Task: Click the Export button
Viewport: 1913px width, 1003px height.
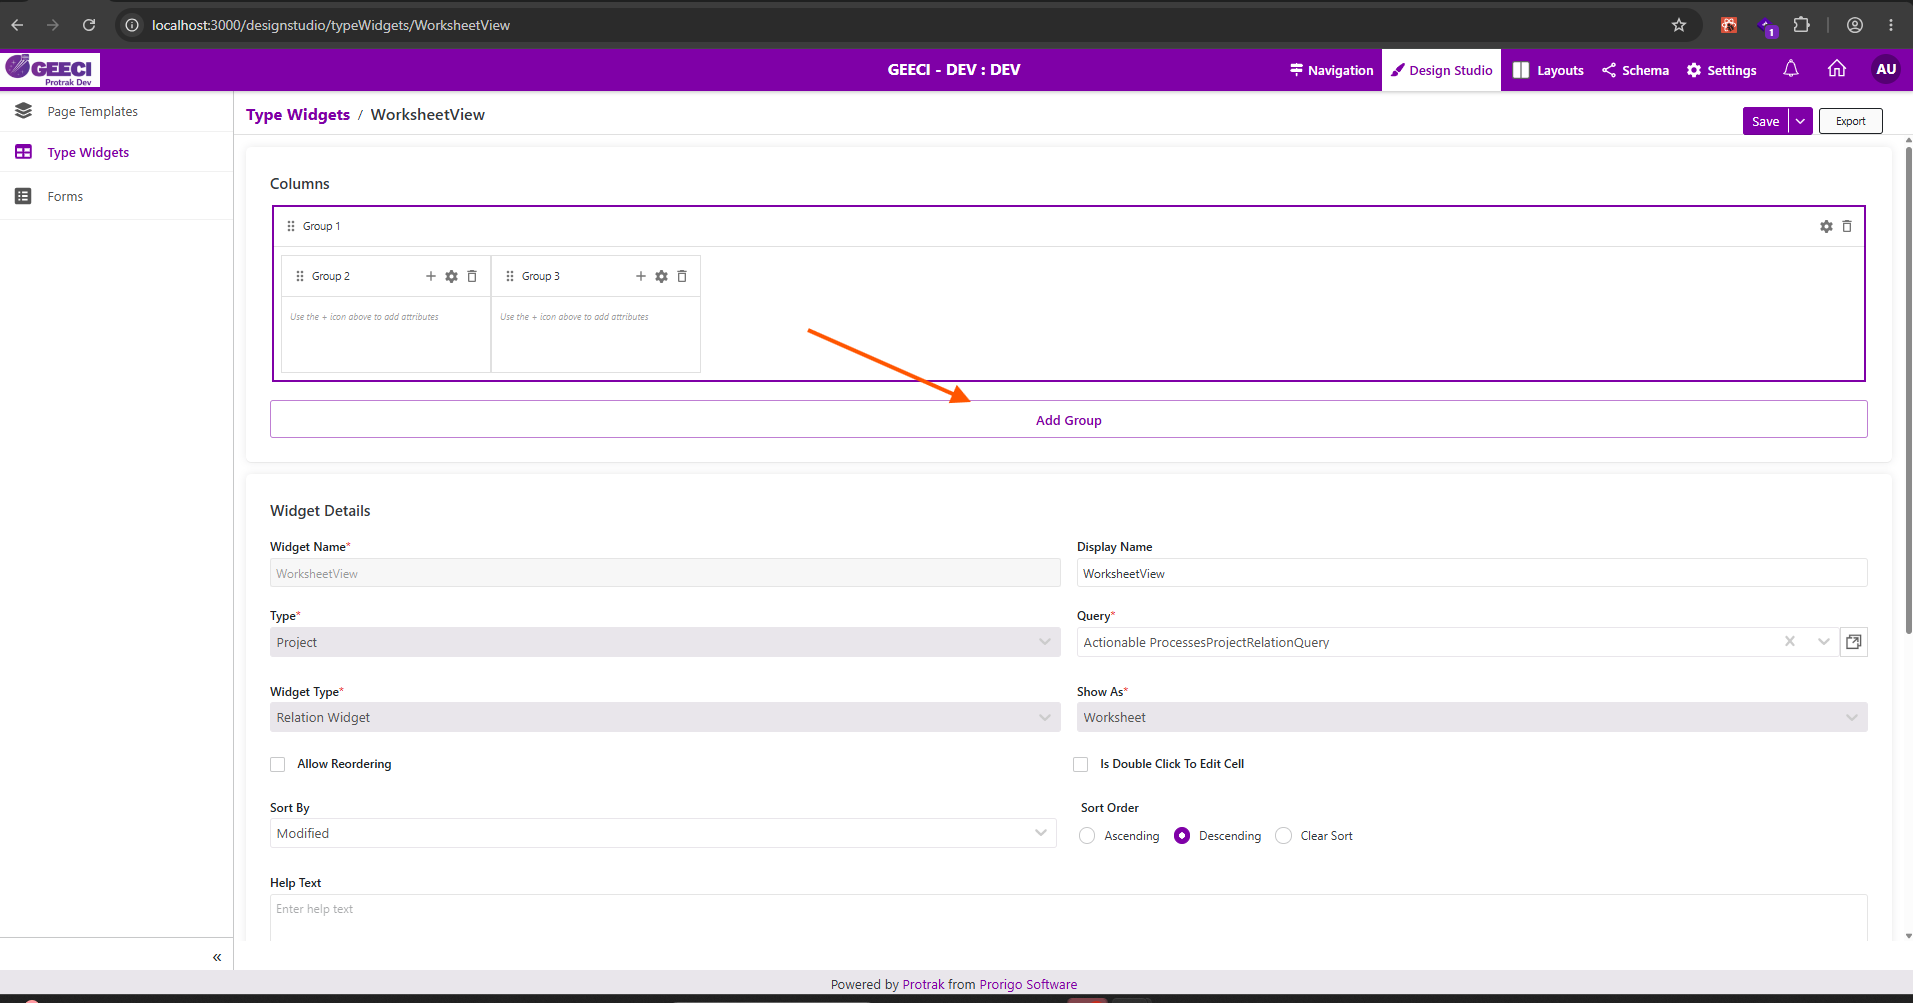Action: pos(1851,121)
